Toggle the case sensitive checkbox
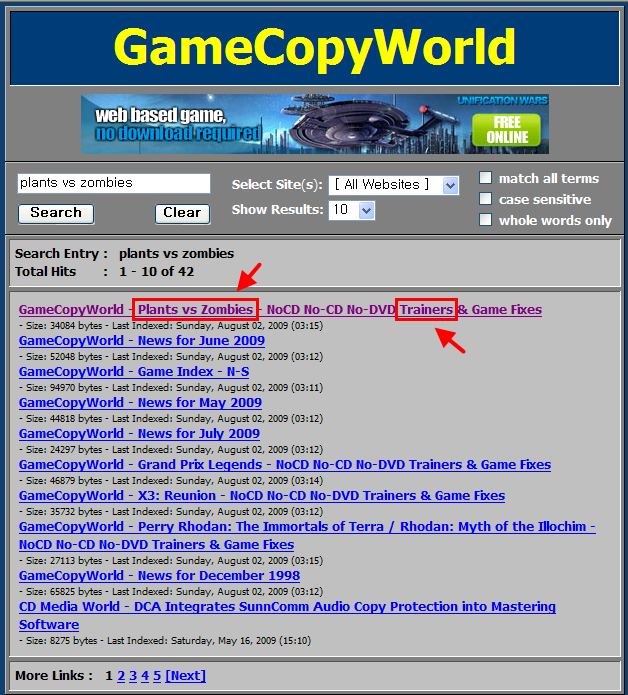Screen dimensions: 628x695 pos(485,199)
